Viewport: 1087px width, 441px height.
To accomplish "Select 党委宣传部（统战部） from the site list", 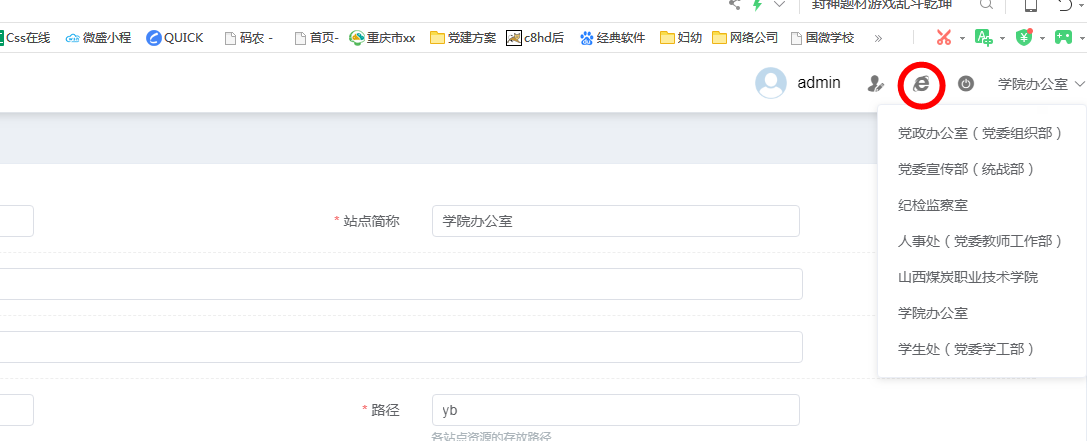I will 966,169.
